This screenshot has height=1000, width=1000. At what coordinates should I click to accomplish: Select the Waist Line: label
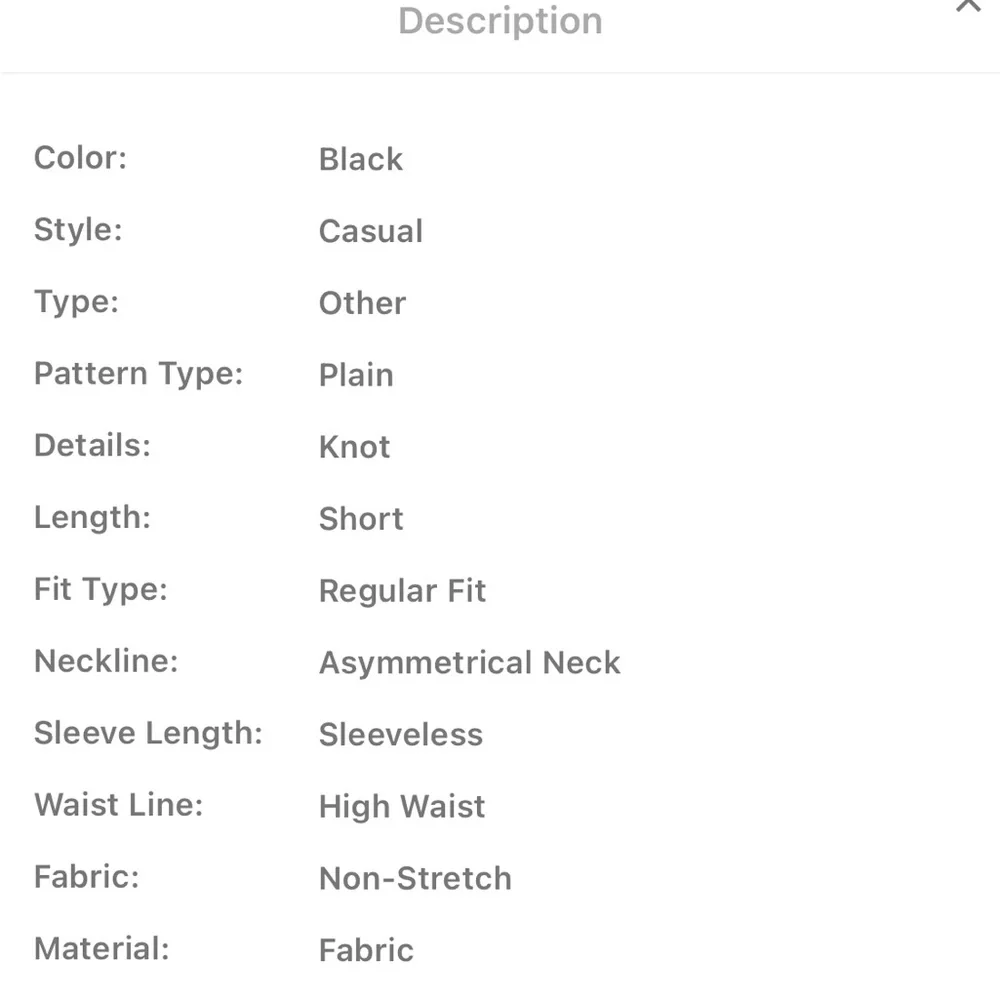pos(119,805)
